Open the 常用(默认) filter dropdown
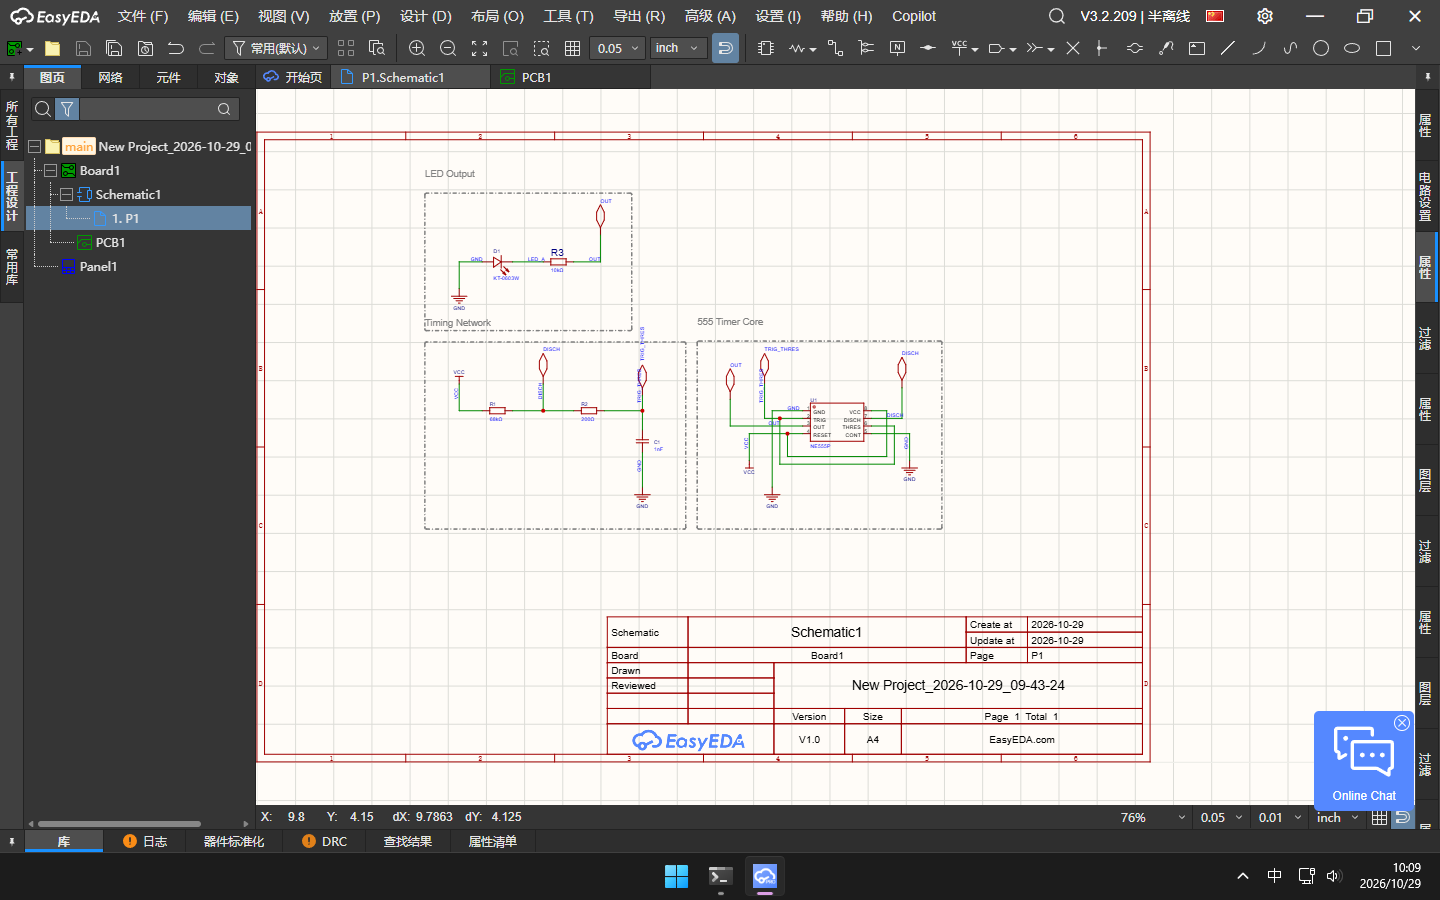 click(x=276, y=48)
